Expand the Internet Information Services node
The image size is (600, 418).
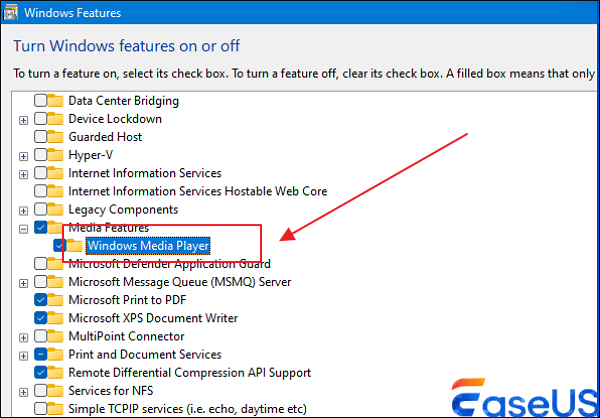23,174
